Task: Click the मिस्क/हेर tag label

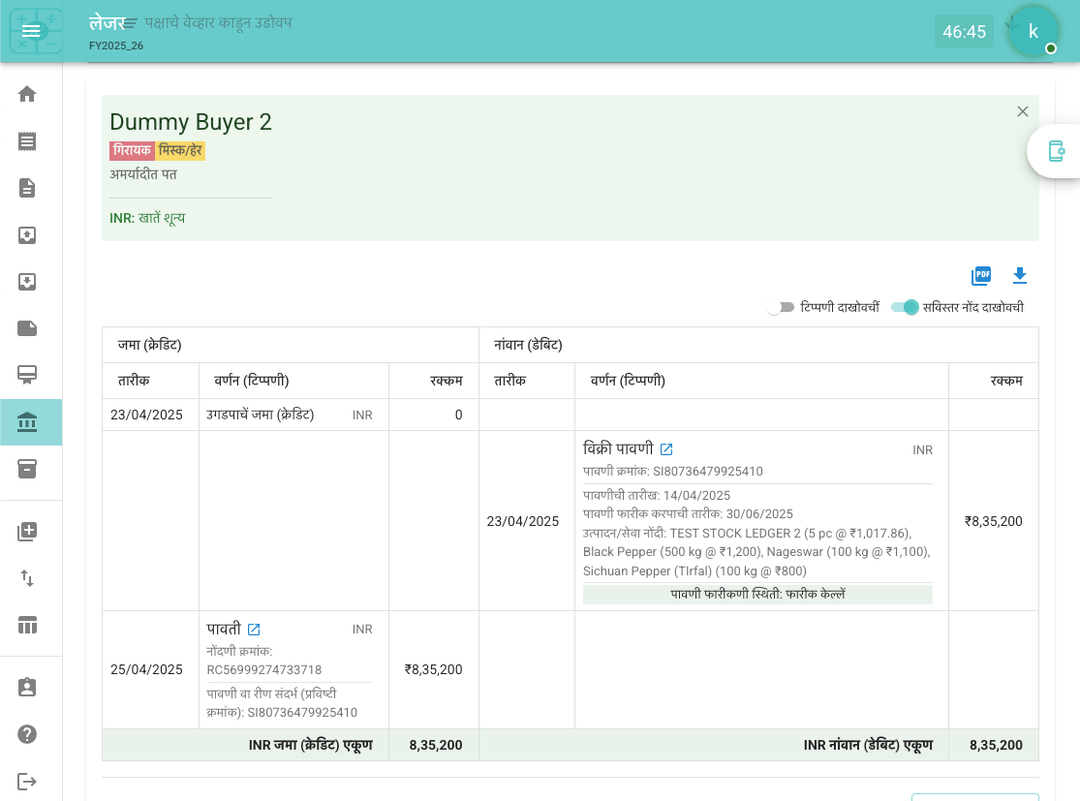Action: click(180, 151)
